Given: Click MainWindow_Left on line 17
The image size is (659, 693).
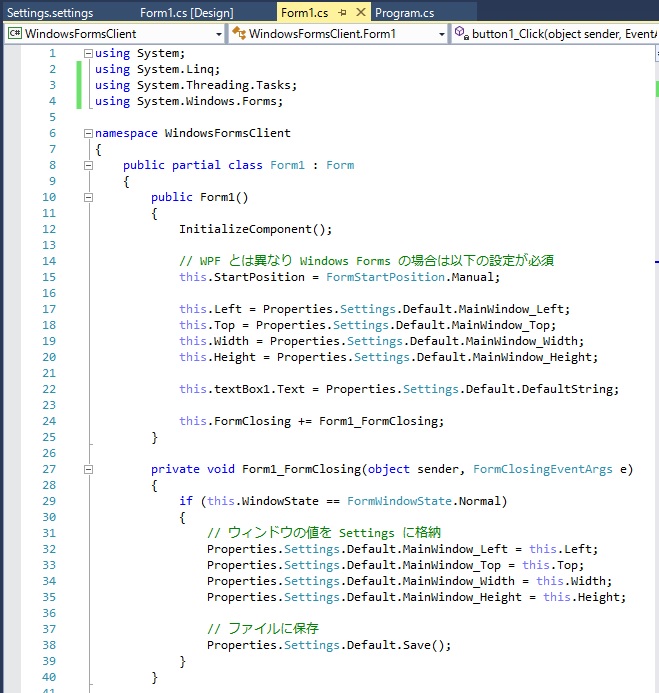Looking at the screenshot, I should [511, 309].
